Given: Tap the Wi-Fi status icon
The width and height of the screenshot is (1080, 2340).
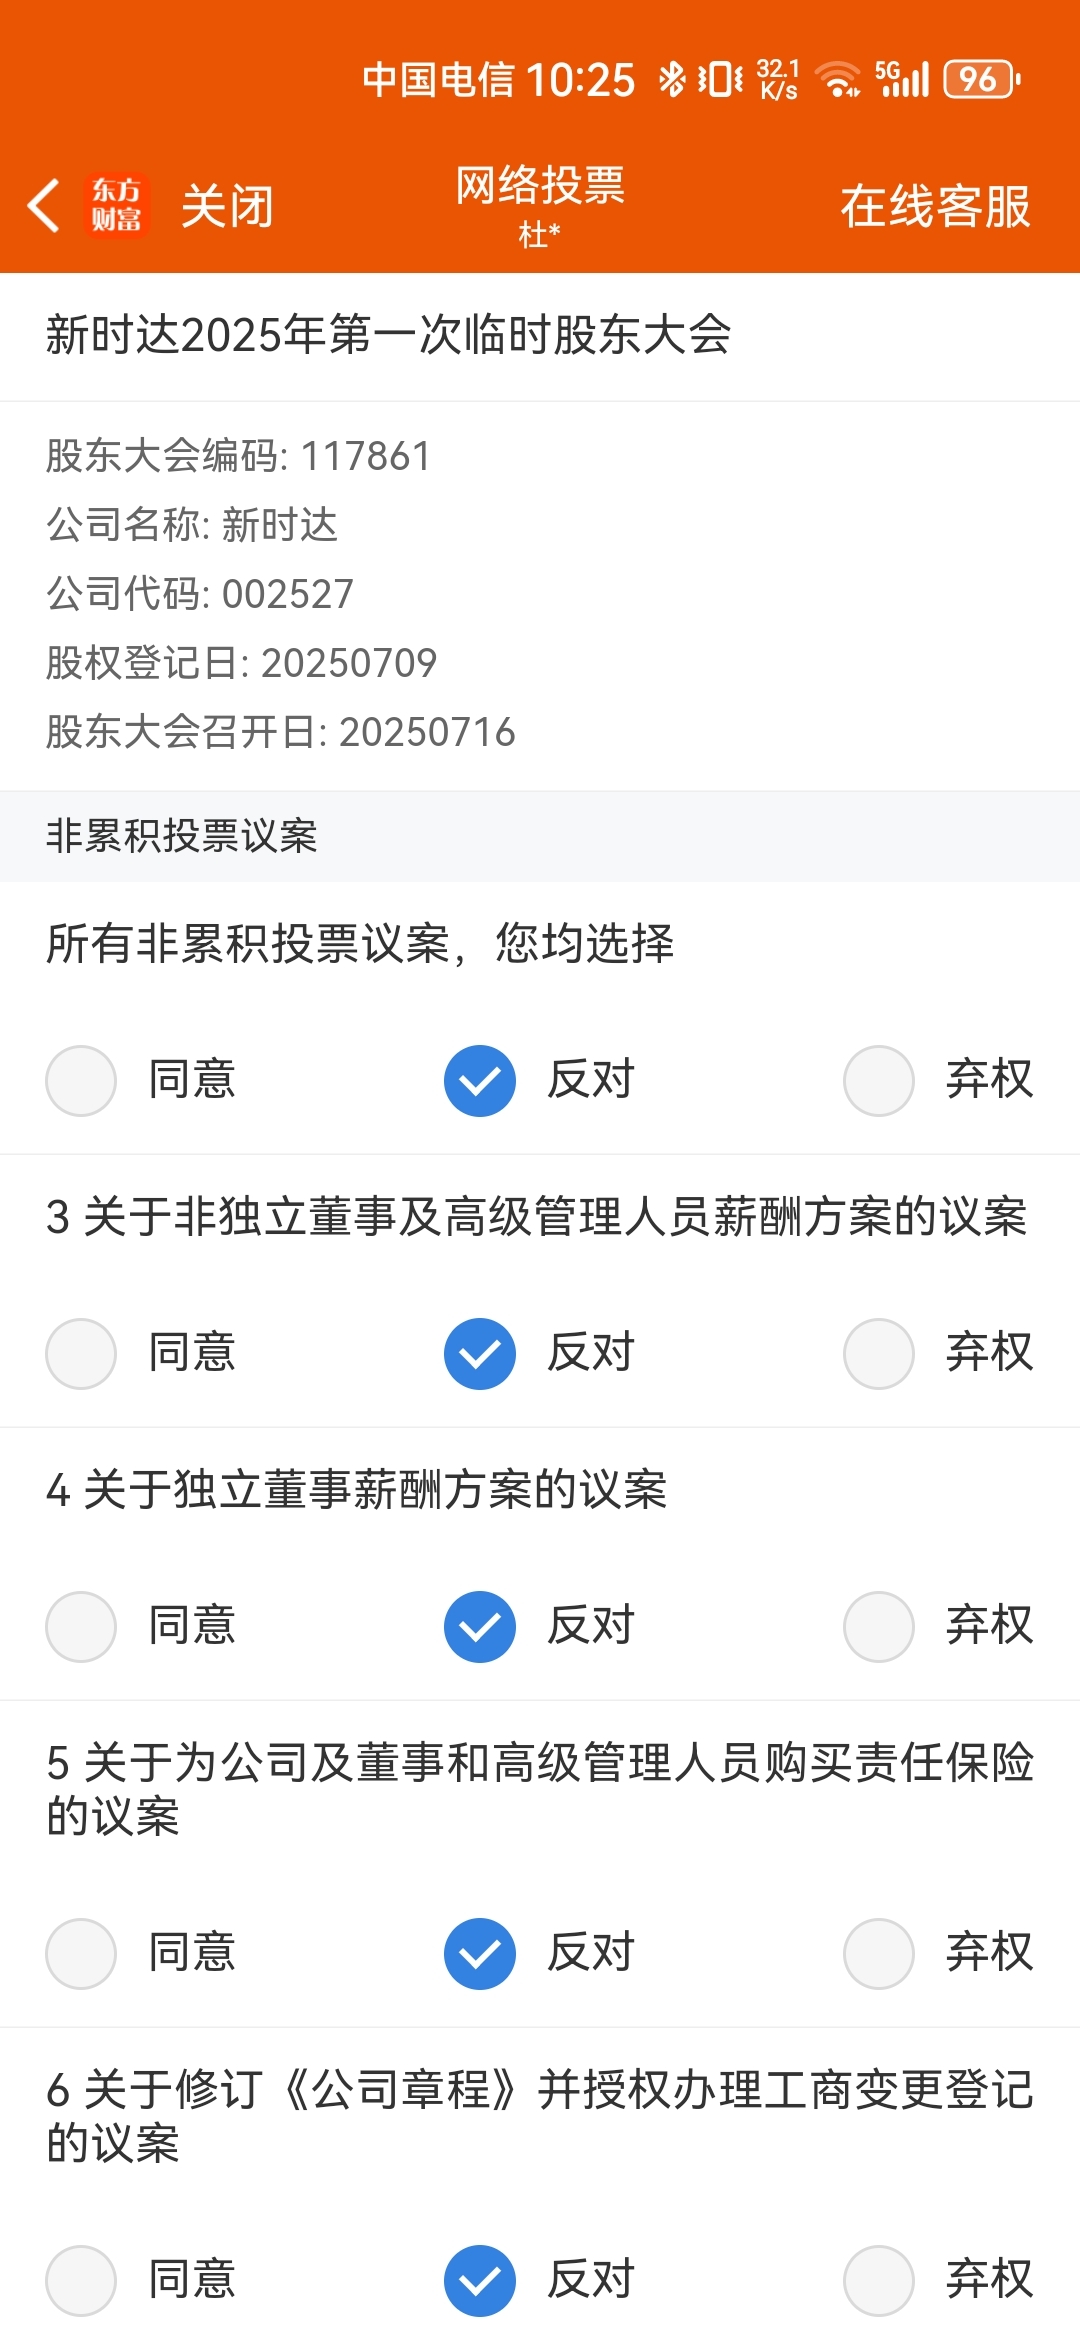Looking at the screenshot, I should click(837, 79).
